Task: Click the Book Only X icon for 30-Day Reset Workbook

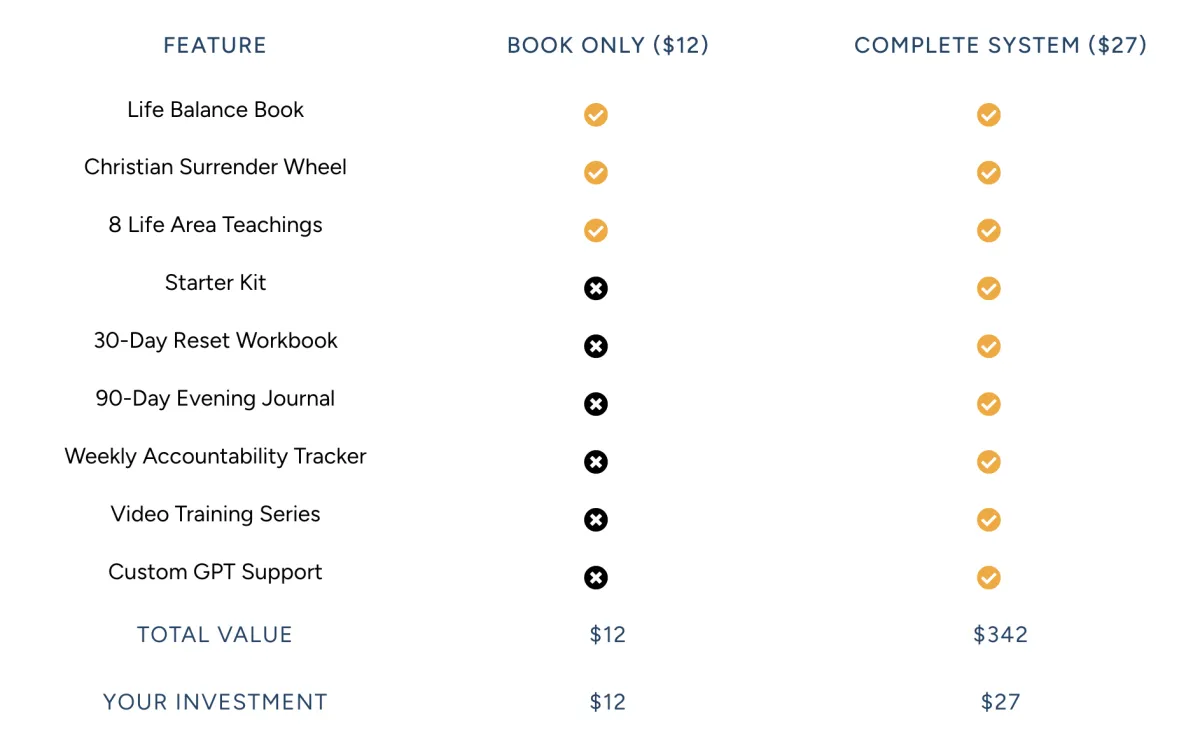Action: (x=595, y=346)
